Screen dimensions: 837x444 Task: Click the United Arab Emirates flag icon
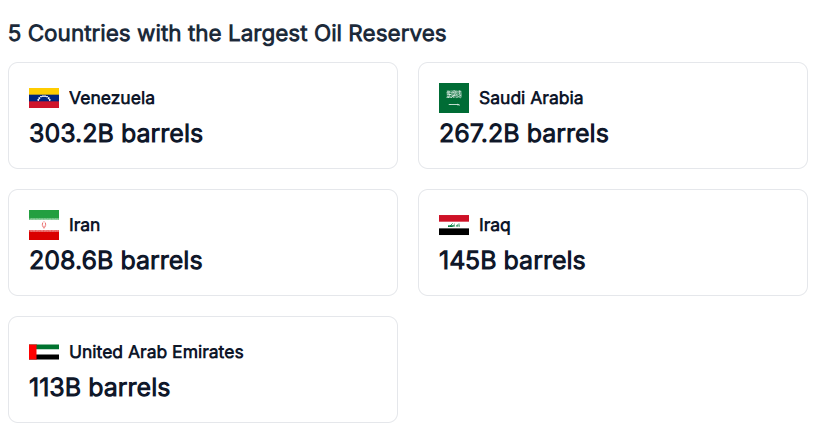(44, 352)
